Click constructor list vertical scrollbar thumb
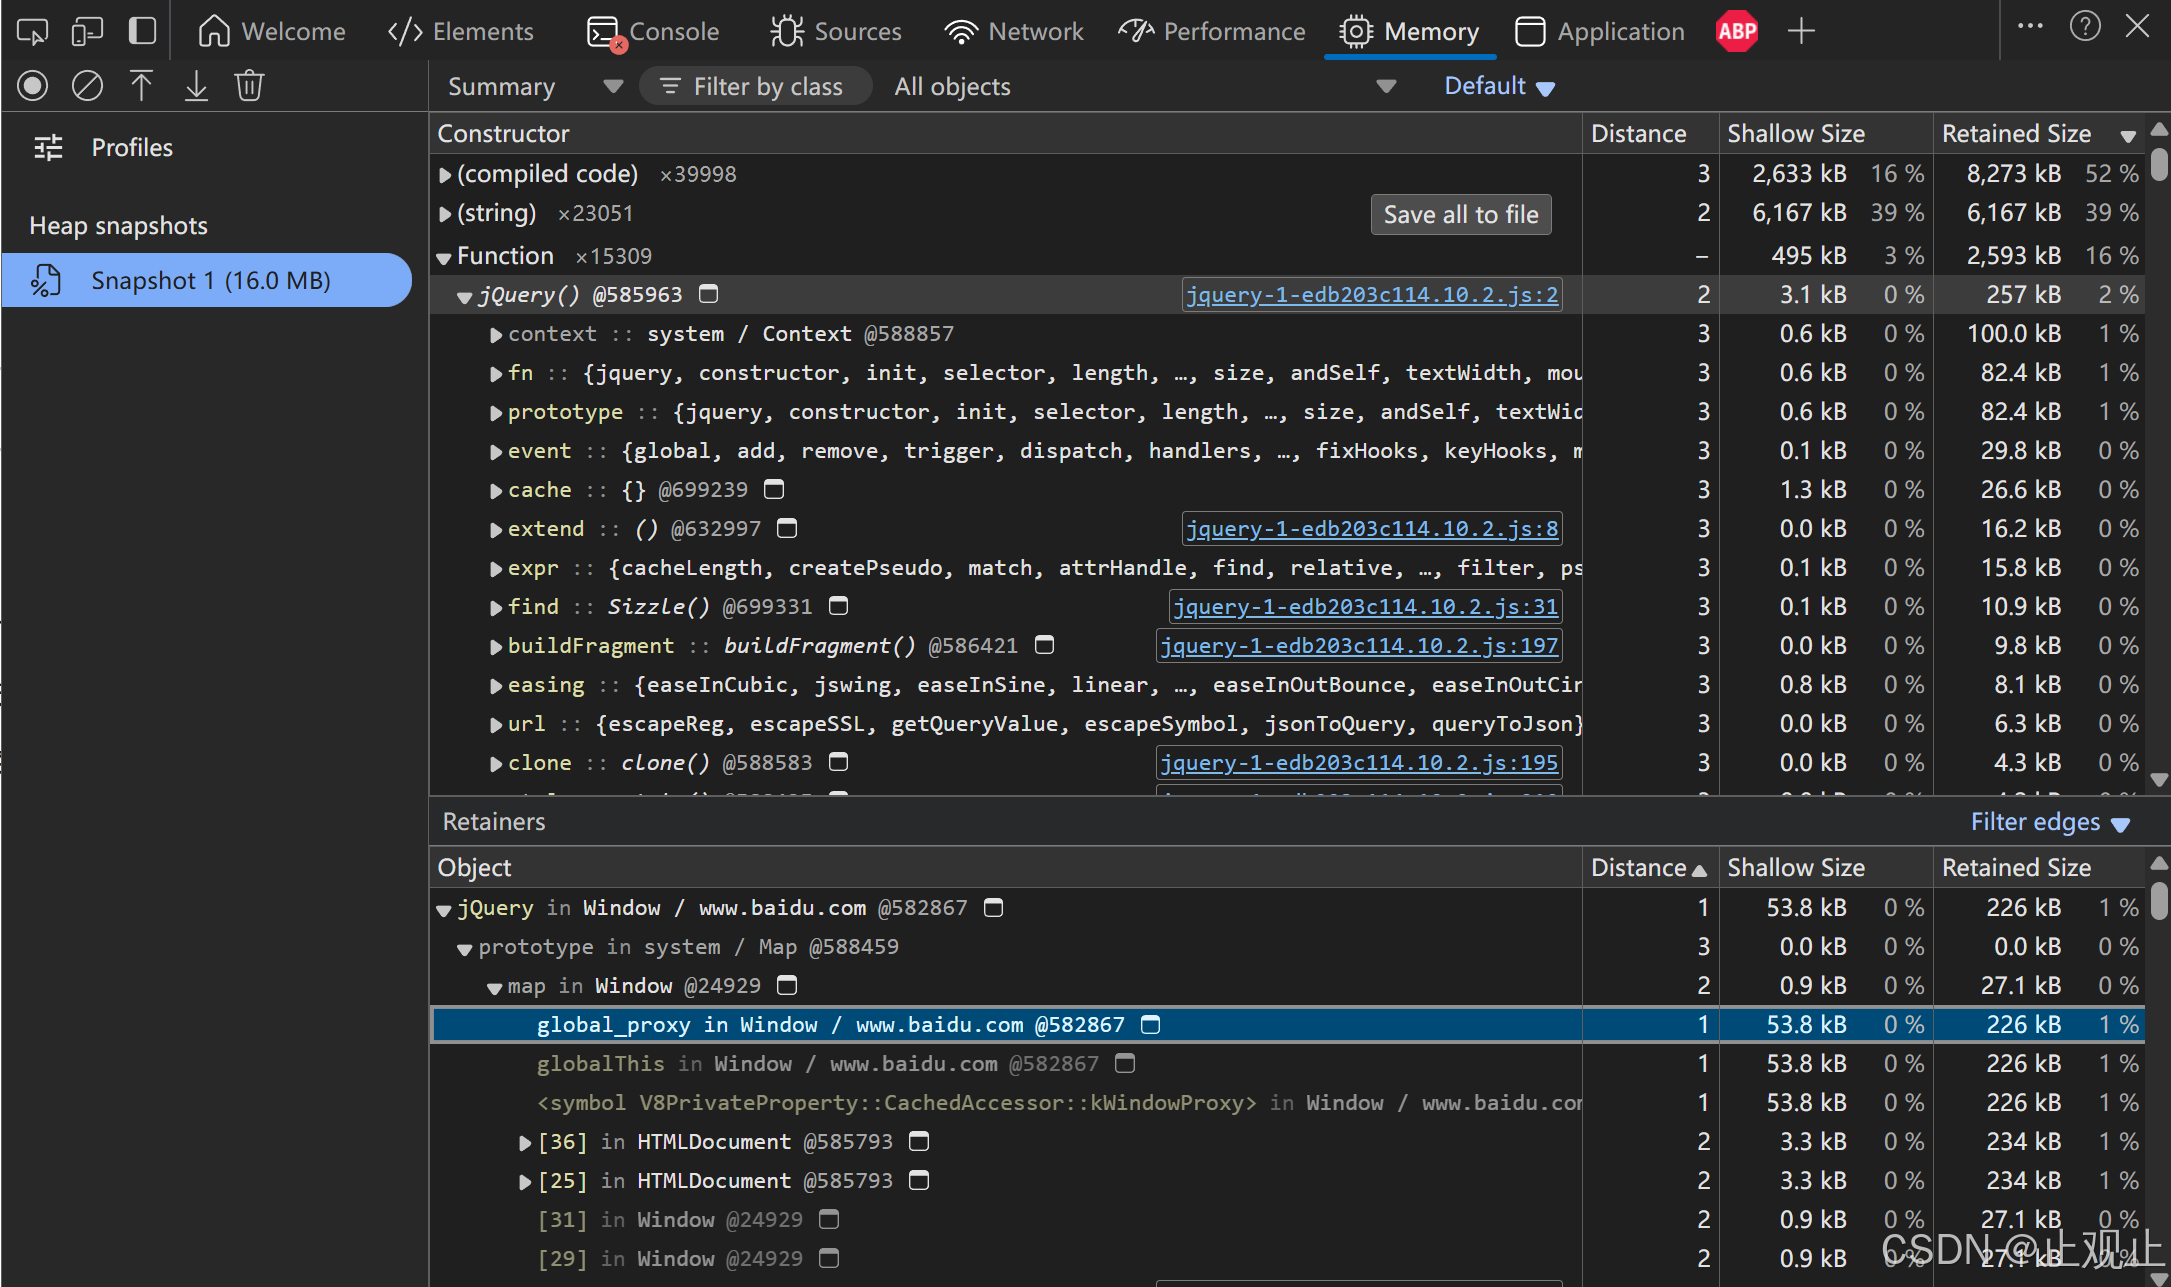This screenshot has height=1287, width=2171. 2159,164
